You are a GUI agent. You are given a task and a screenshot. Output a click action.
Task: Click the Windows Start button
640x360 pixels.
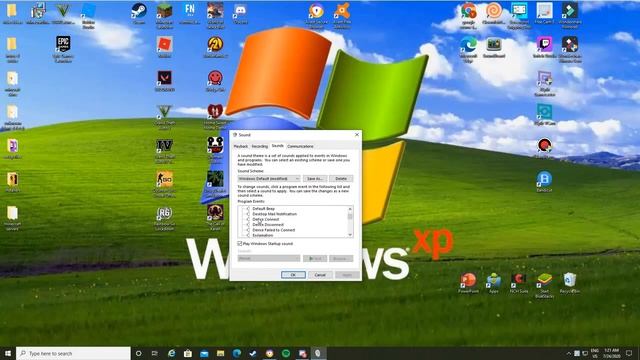(x=8, y=353)
